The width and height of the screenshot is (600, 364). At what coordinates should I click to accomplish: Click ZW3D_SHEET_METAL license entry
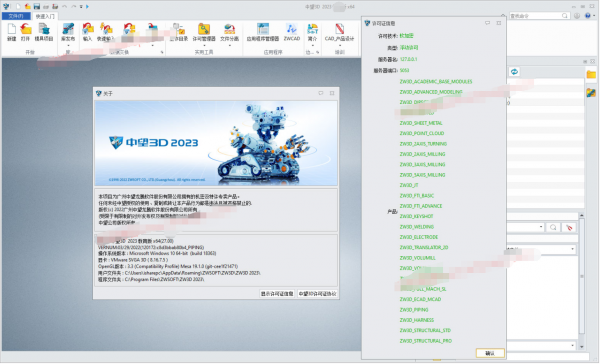click(421, 123)
